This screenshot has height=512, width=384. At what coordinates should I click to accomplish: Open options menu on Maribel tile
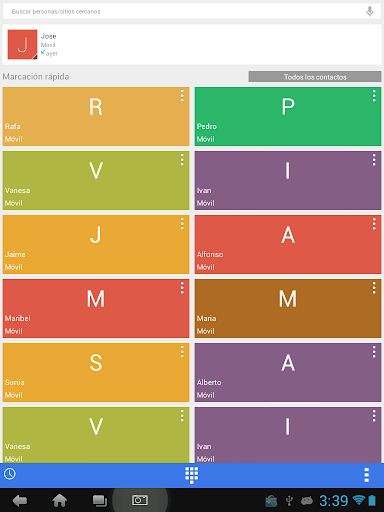click(x=182, y=288)
